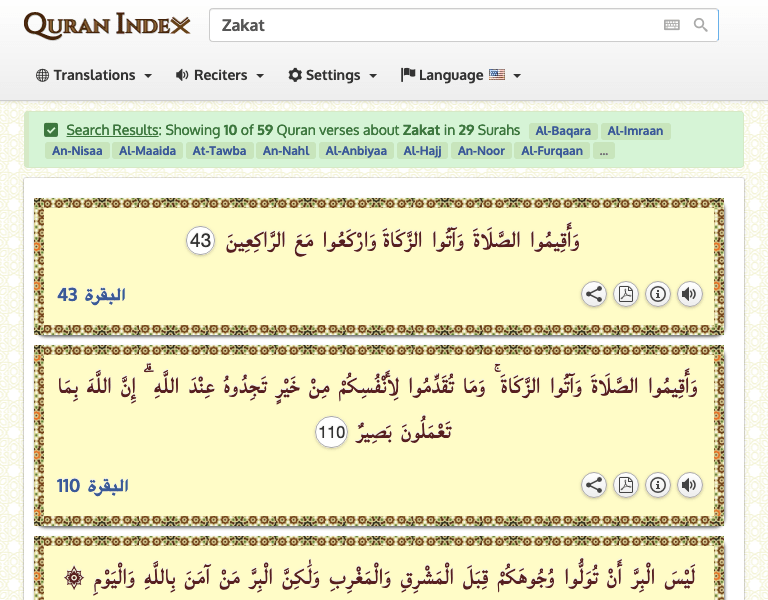Share verse 110 of Al-Baqara

coord(594,485)
